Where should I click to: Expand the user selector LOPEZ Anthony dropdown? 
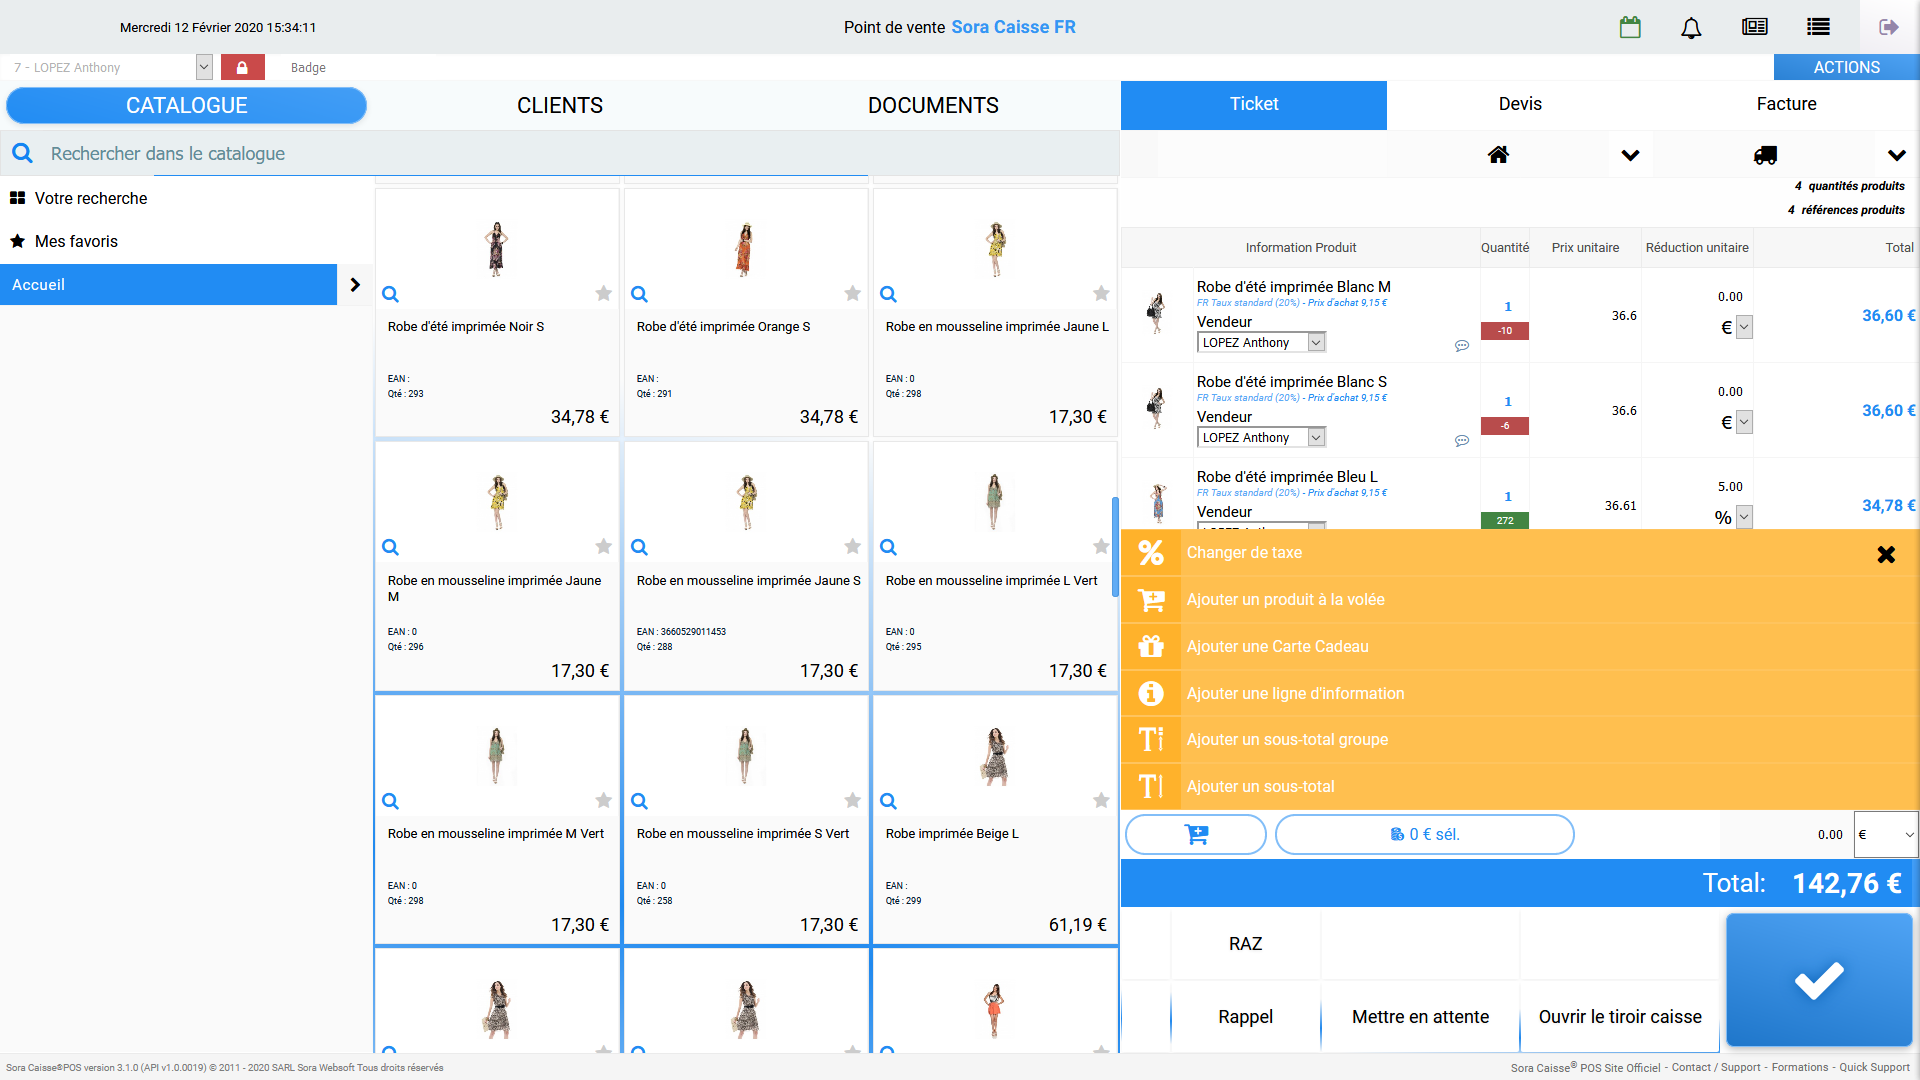click(x=204, y=67)
